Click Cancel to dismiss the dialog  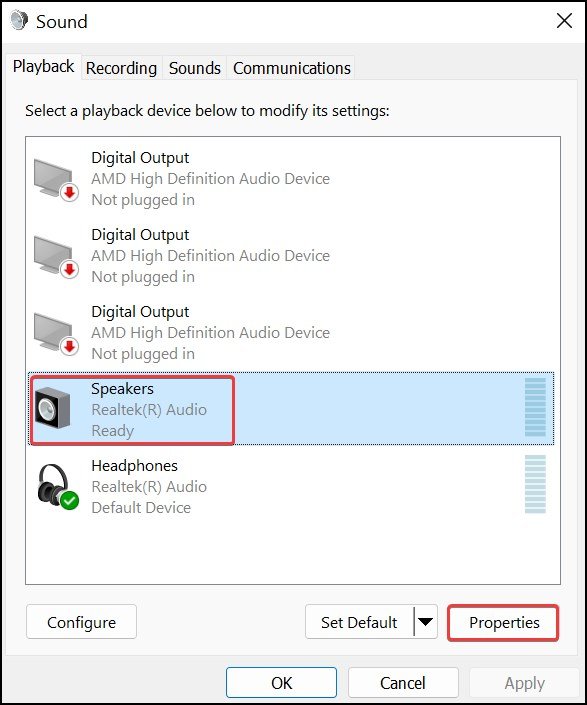(x=403, y=683)
